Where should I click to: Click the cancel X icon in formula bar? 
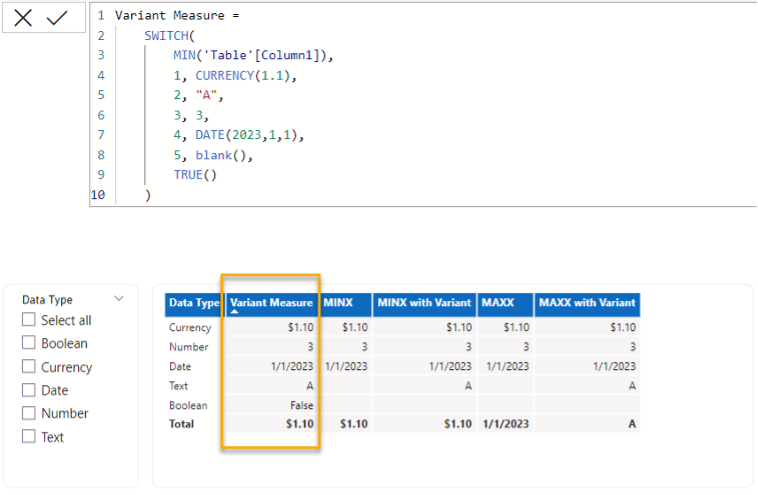click(23, 18)
